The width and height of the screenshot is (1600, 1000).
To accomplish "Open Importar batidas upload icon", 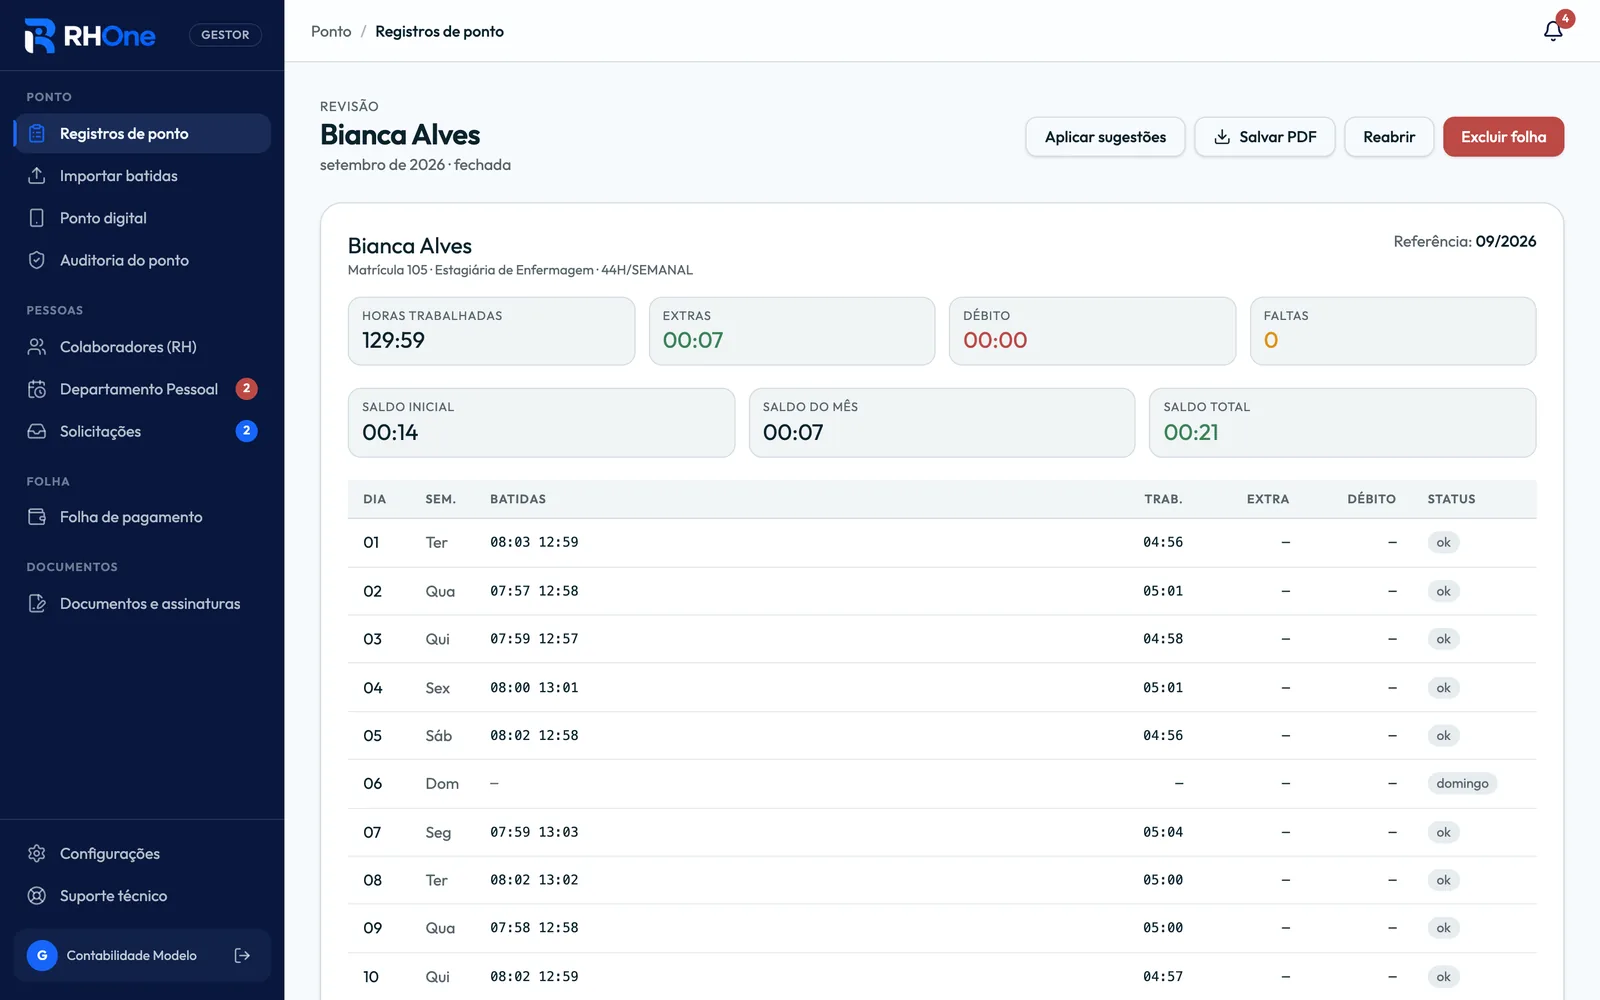I will [x=37, y=176].
